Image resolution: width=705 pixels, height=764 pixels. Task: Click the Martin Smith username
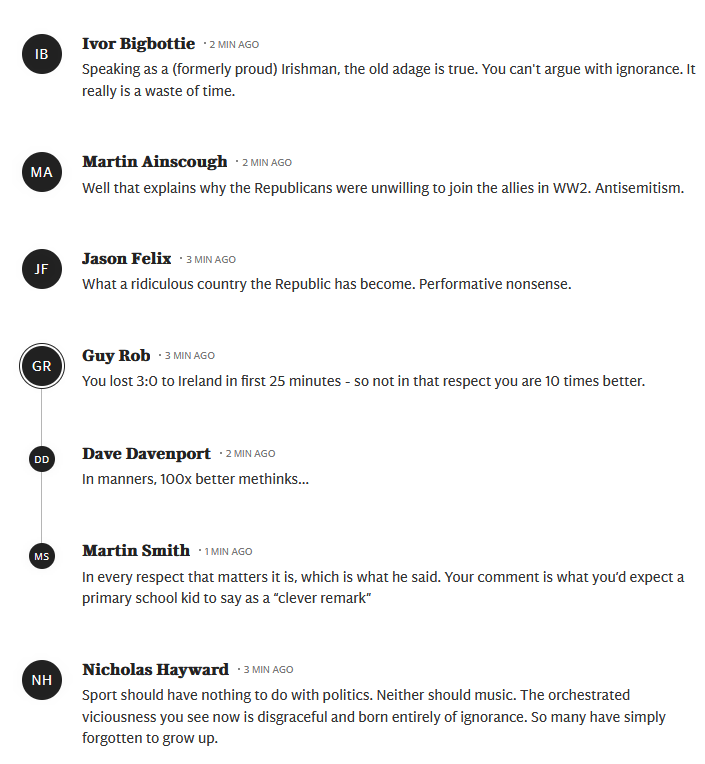click(x=136, y=551)
